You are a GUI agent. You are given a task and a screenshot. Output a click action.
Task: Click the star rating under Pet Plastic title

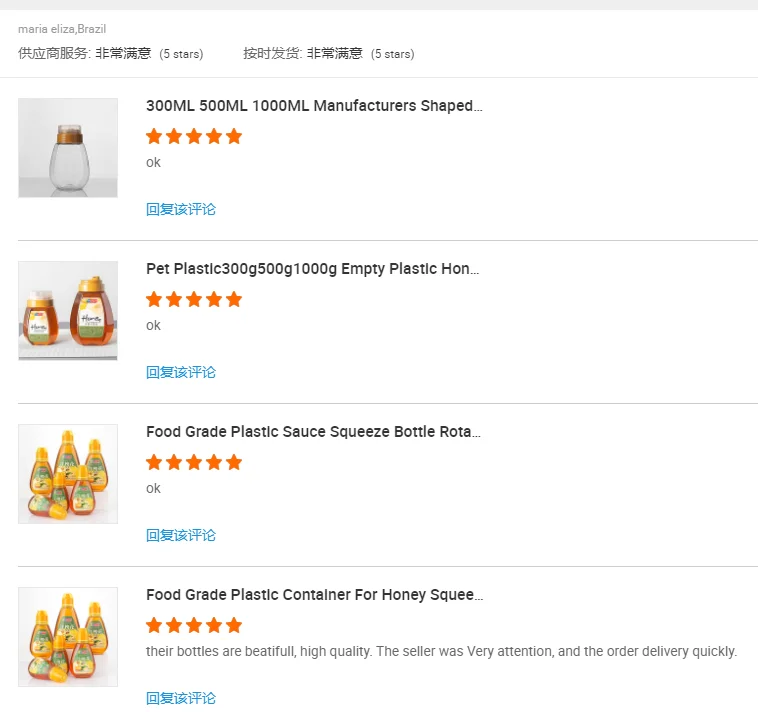coord(194,299)
